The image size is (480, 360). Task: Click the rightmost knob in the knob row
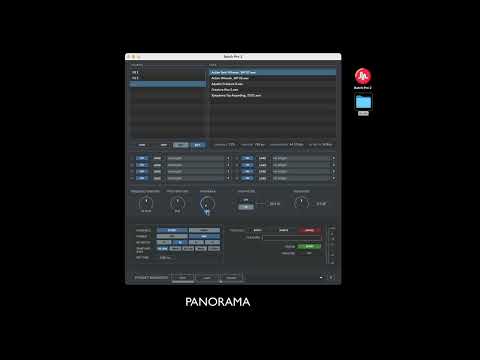pos(301,203)
